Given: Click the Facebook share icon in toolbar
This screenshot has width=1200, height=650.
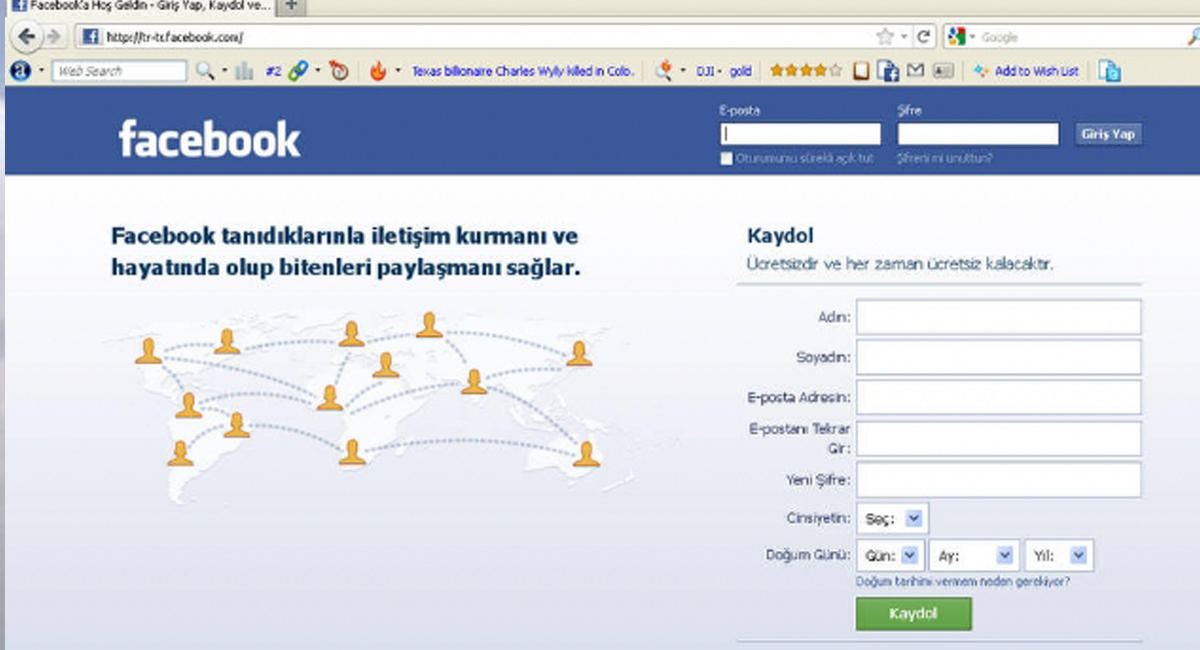Looking at the screenshot, I should (887, 71).
